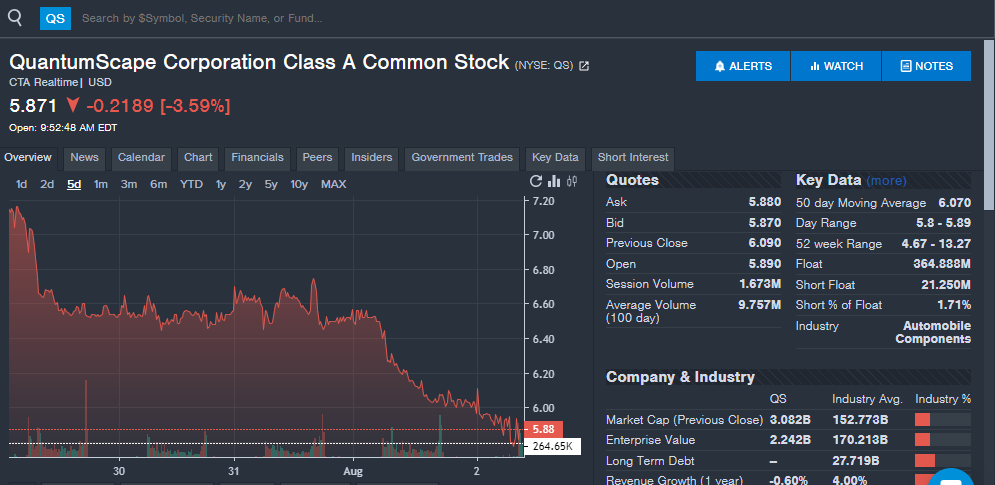
Task: Click the Open value 5.890
Action: [765, 263]
